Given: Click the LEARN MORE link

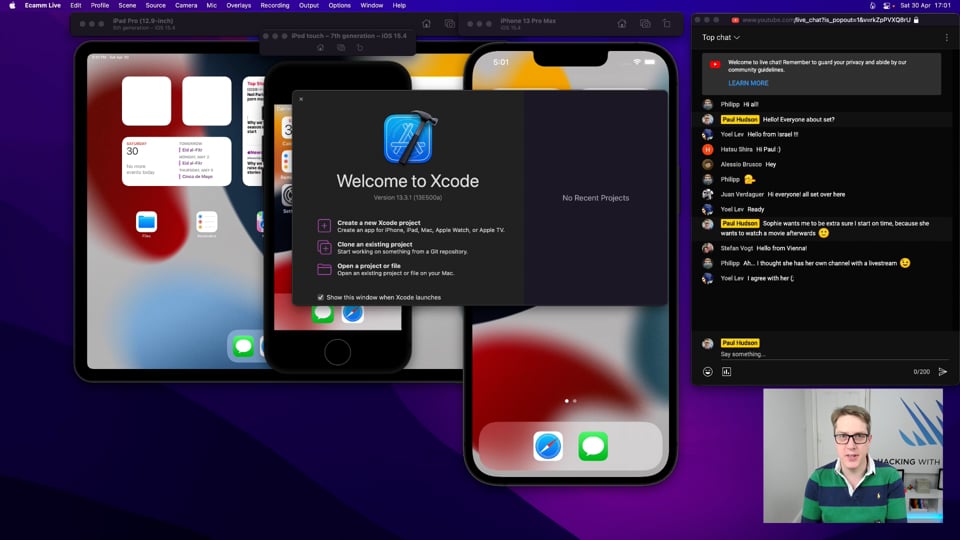Looking at the screenshot, I should [x=748, y=83].
